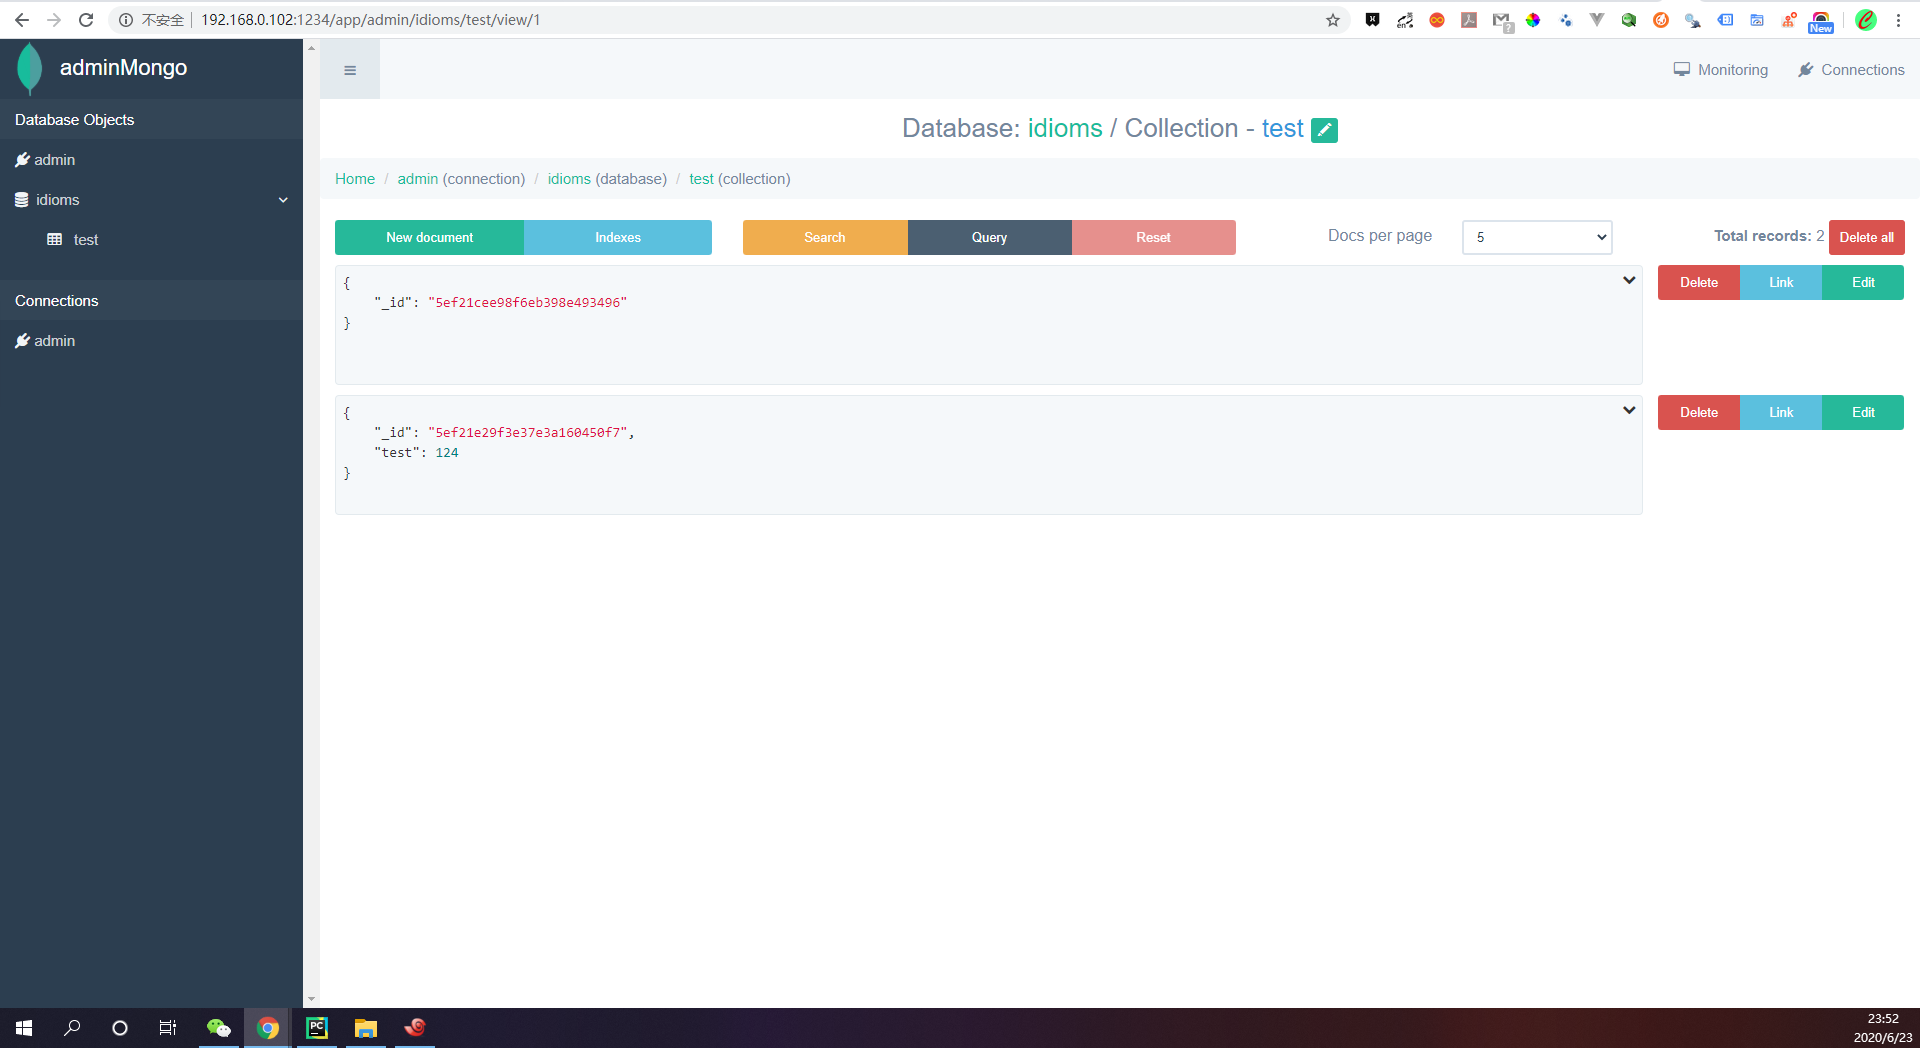
Task: Click admin under Database Objects
Action: (45, 160)
